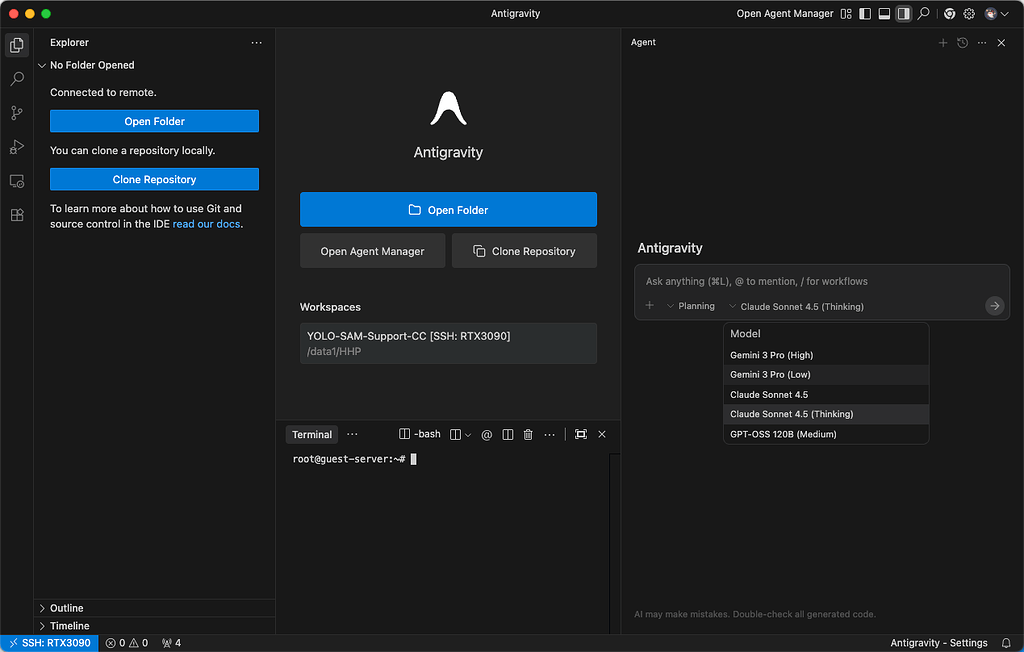Expand the Timeline section
This screenshot has width=1024, height=652.
[x=154, y=626]
